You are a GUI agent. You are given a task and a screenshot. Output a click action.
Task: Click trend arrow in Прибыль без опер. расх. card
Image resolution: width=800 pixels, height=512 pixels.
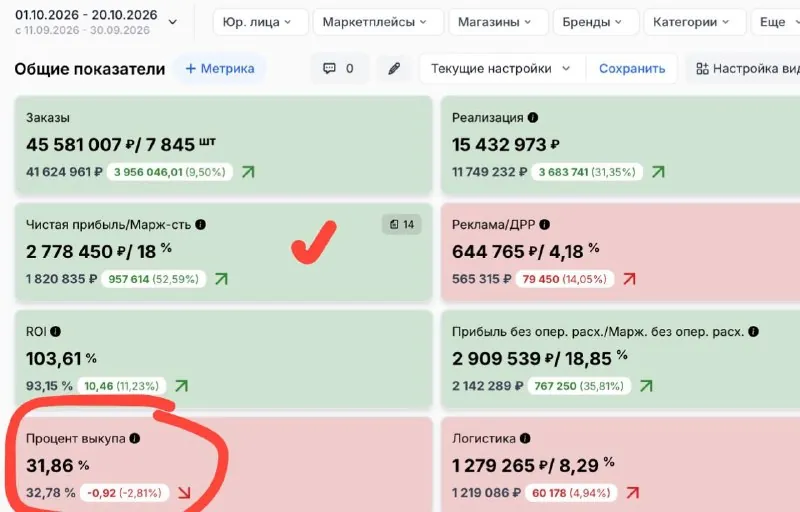click(x=646, y=386)
